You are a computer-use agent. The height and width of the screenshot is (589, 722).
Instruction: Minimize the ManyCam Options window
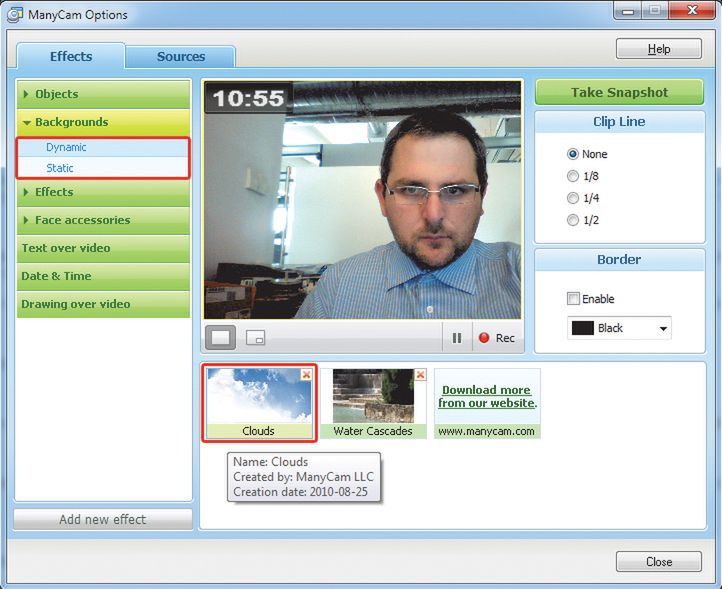click(627, 10)
